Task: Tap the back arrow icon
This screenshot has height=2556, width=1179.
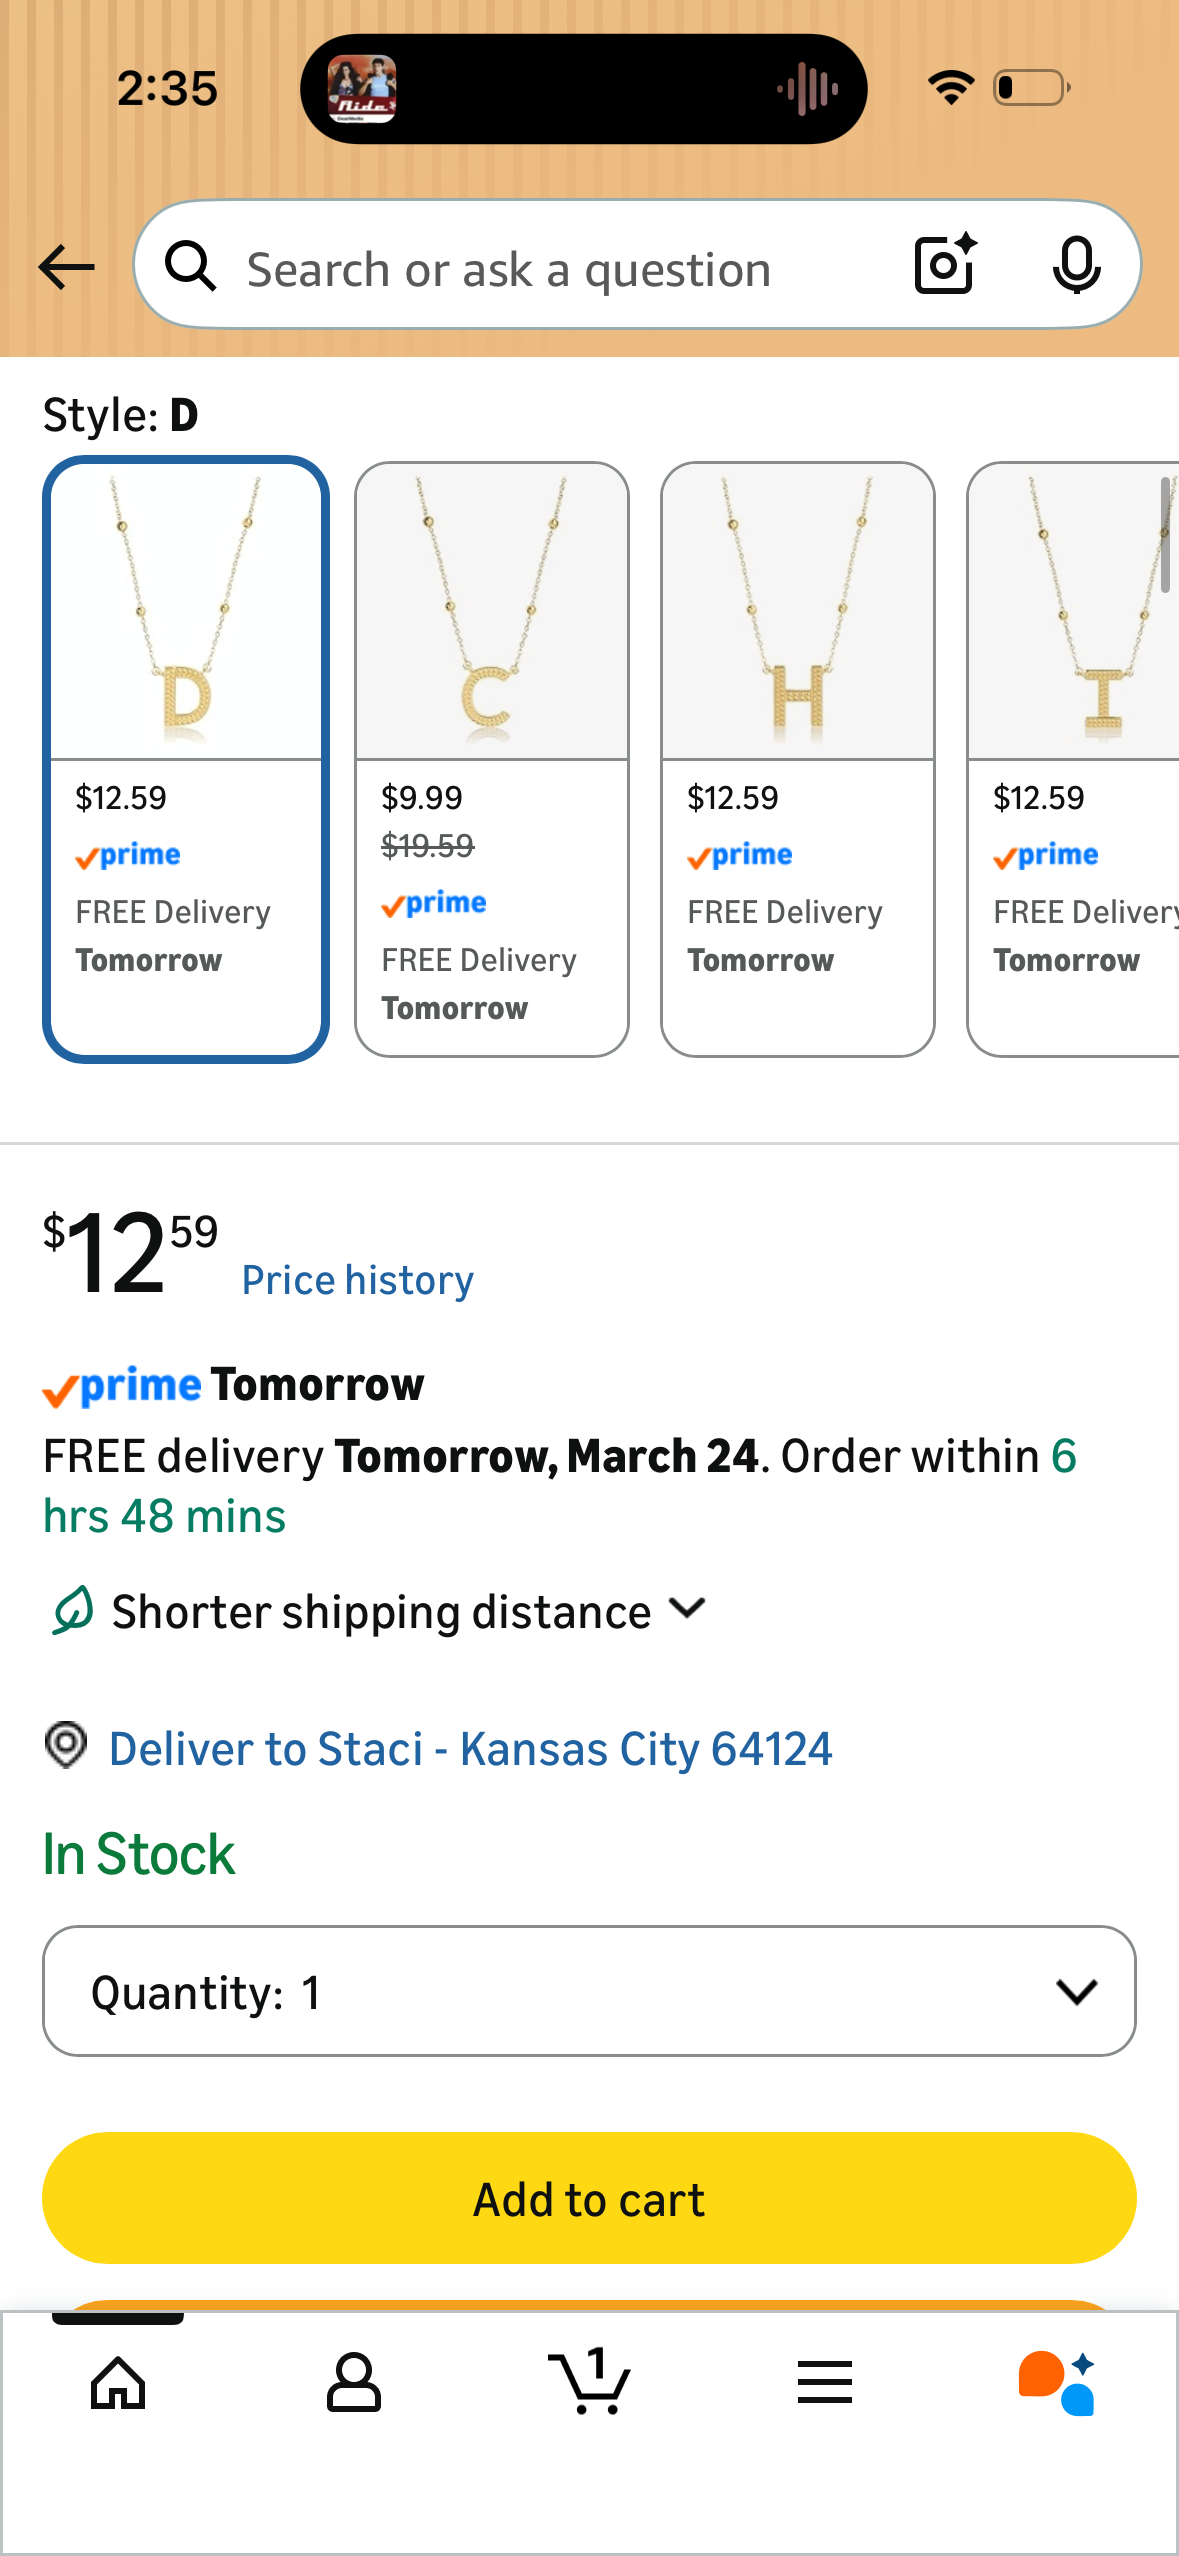Action: point(66,267)
